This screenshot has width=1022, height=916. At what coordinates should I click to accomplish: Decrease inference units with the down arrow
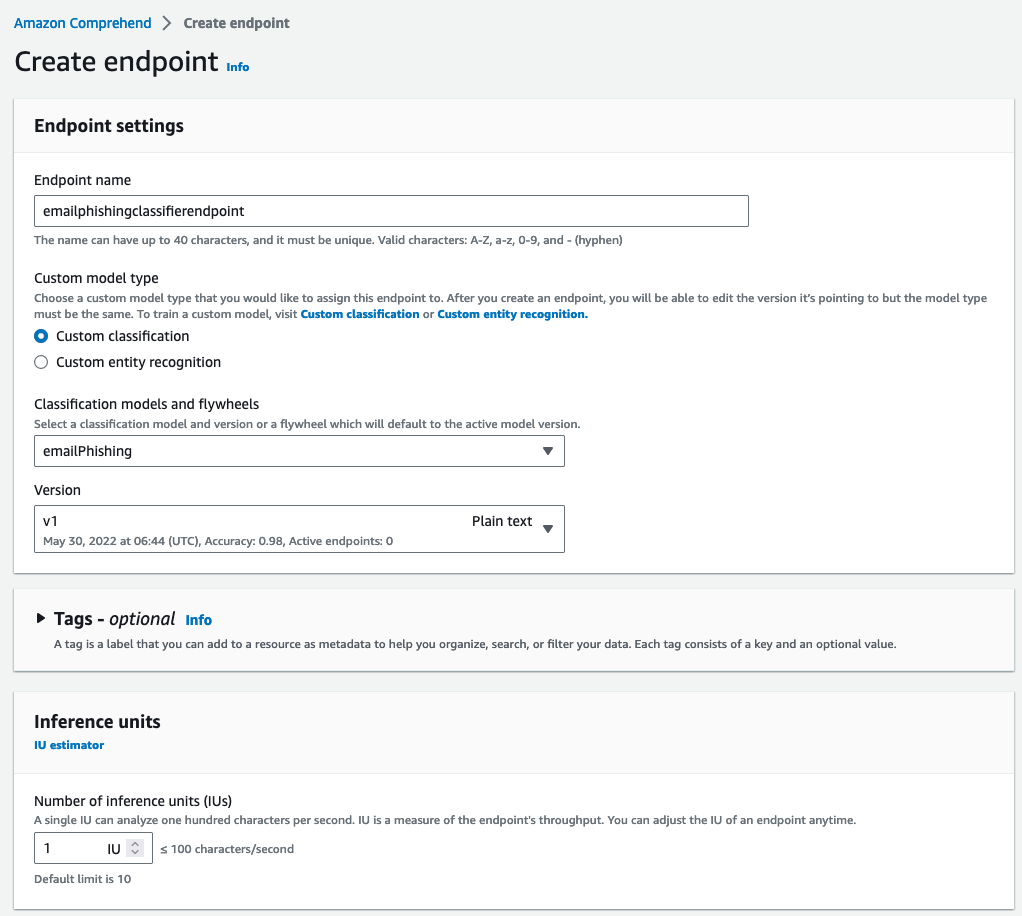click(x=136, y=853)
